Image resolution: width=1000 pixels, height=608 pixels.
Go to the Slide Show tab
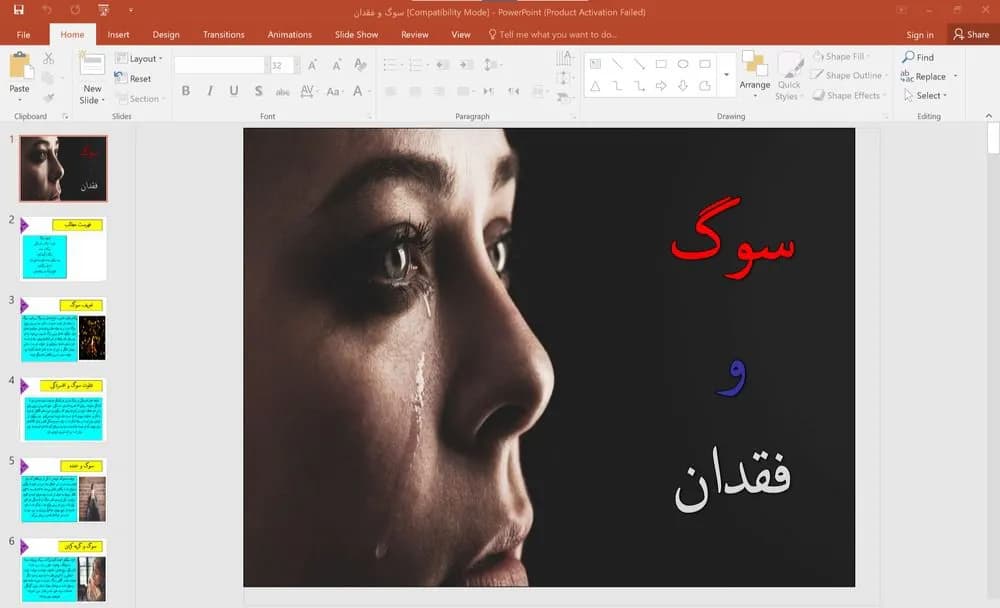tap(357, 34)
